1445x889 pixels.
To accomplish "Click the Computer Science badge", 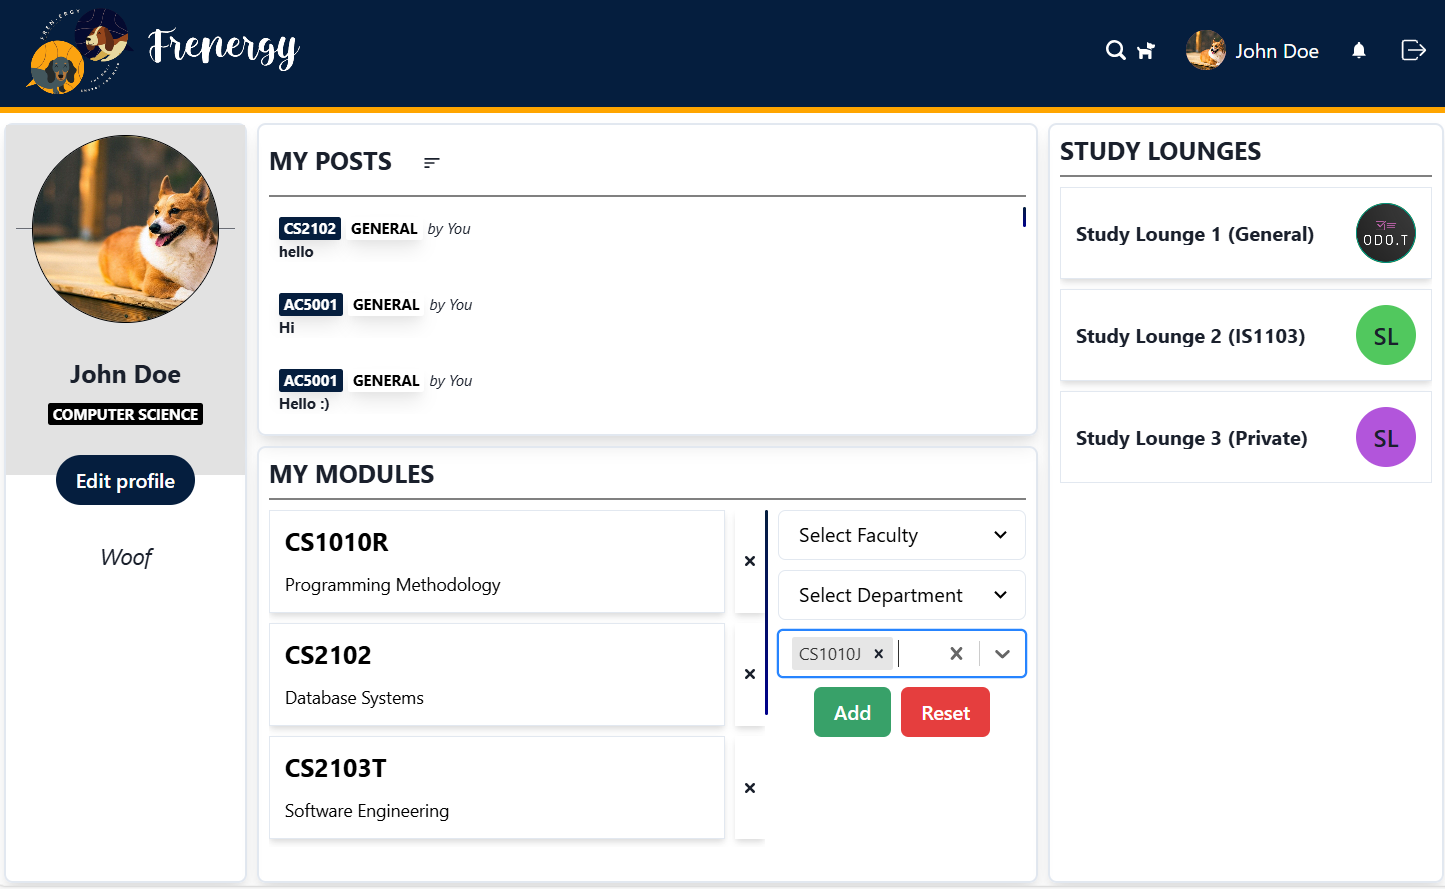I will (125, 414).
